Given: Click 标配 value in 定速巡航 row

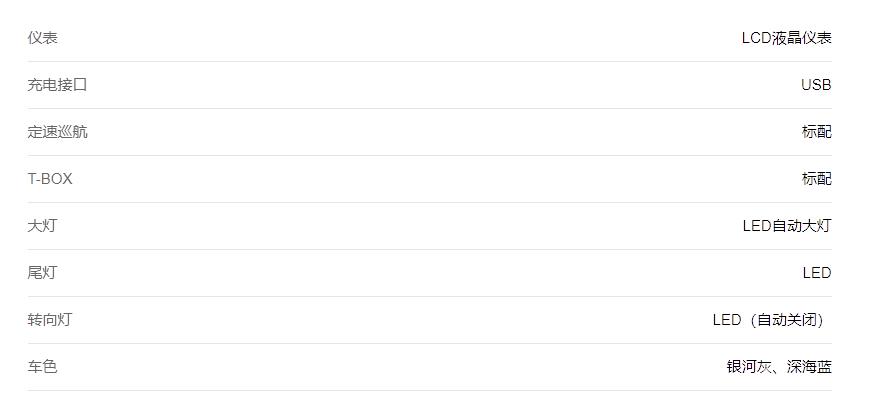Looking at the screenshot, I should [816, 132].
